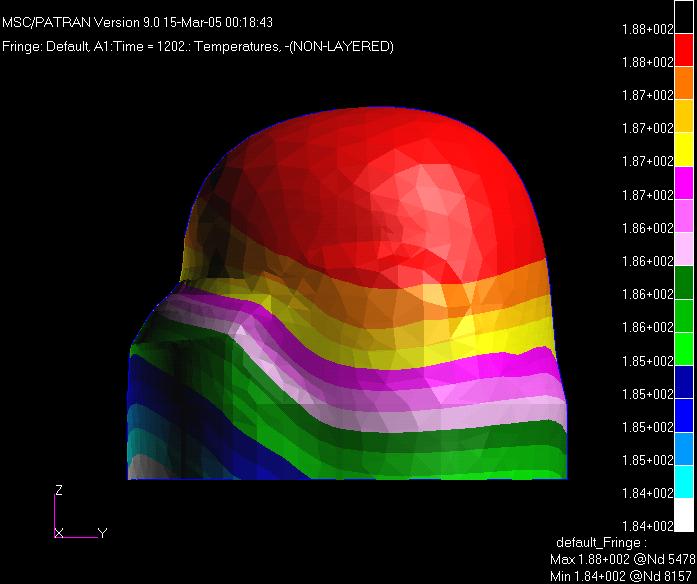Viewport: 697px width, 584px height.
Task: Pick the bright magenta legend swatch
Action: (684, 183)
